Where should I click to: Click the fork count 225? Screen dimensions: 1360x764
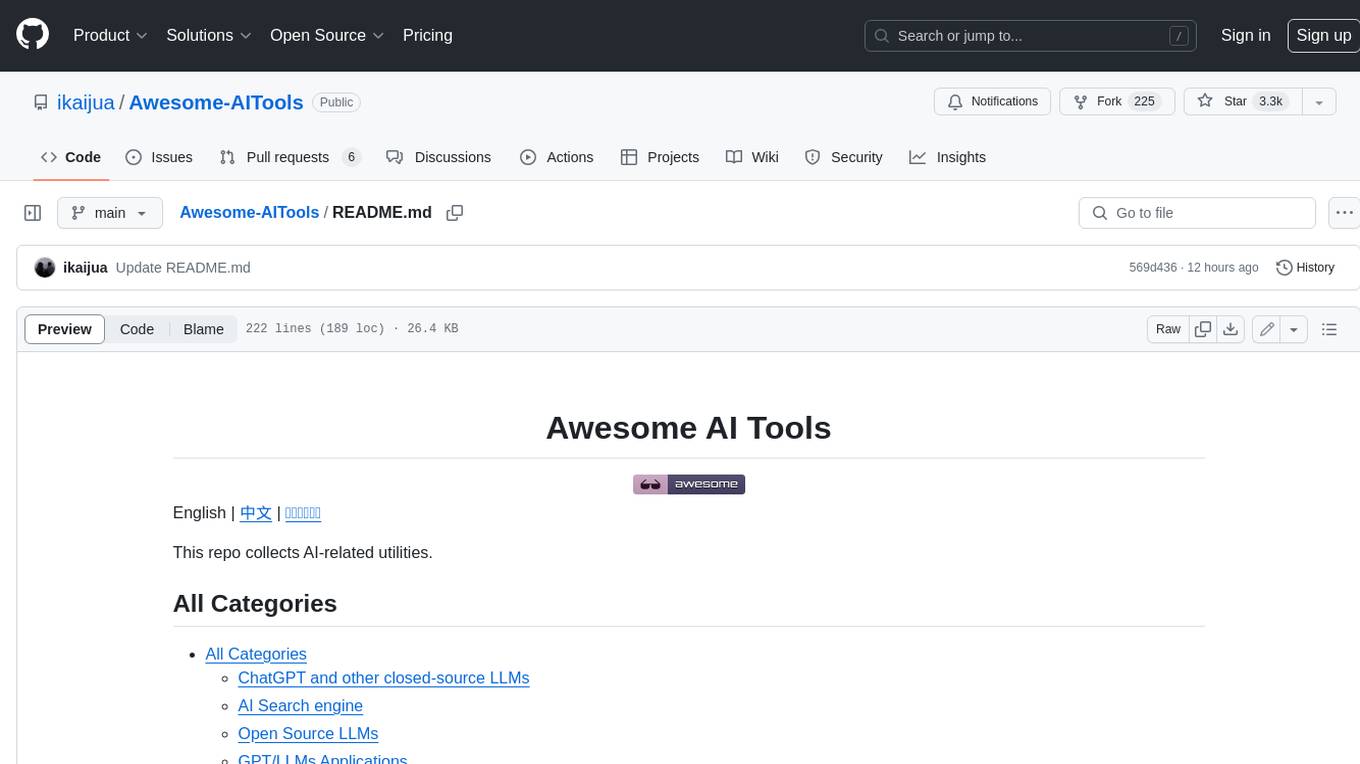[1145, 102]
